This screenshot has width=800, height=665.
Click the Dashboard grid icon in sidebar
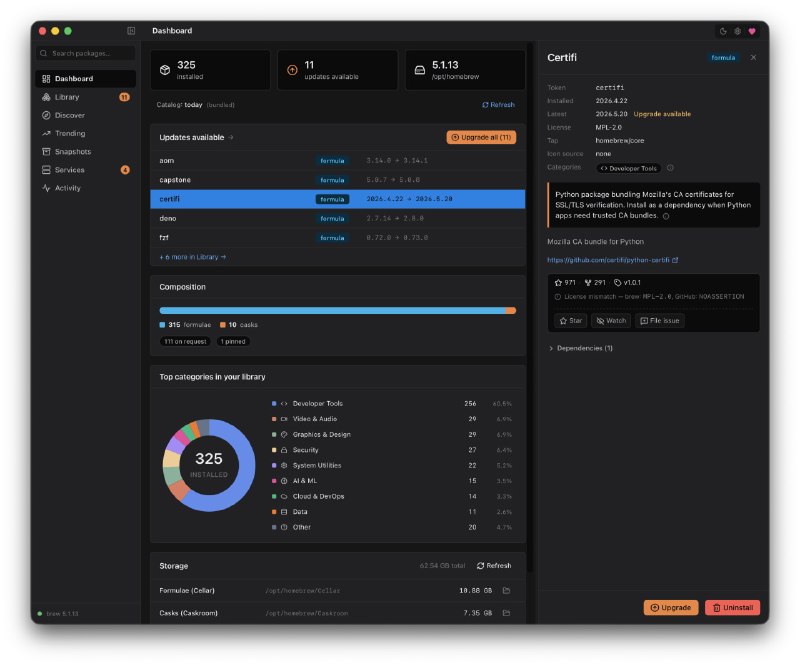click(46, 79)
